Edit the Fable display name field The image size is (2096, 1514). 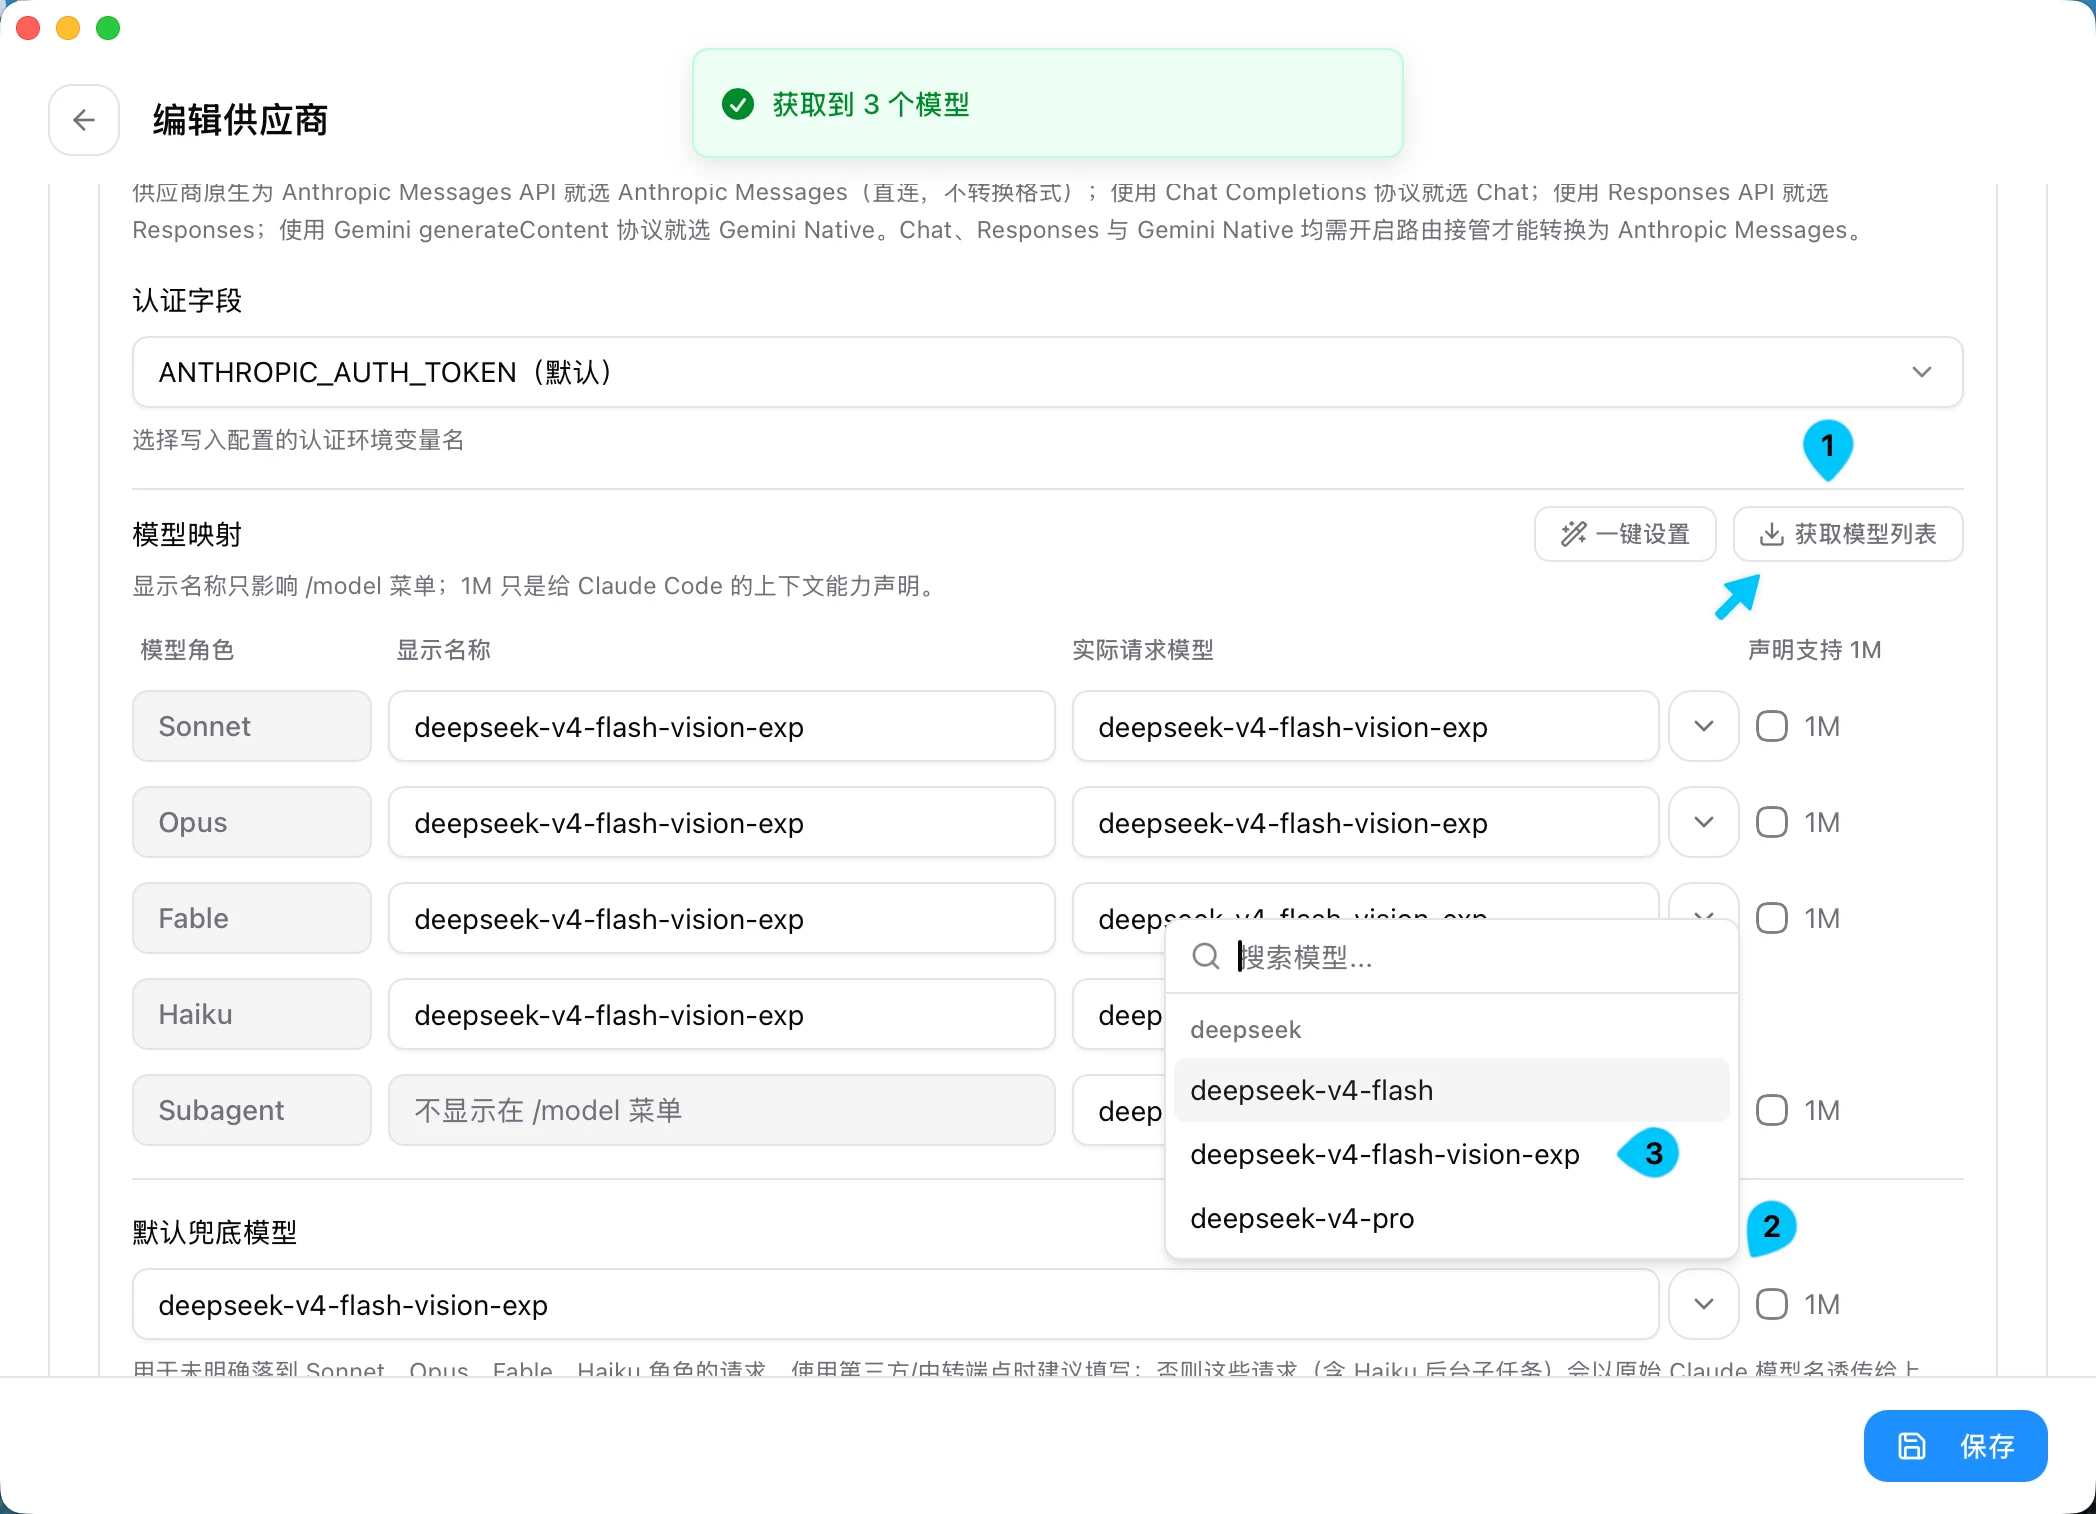(721, 918)
